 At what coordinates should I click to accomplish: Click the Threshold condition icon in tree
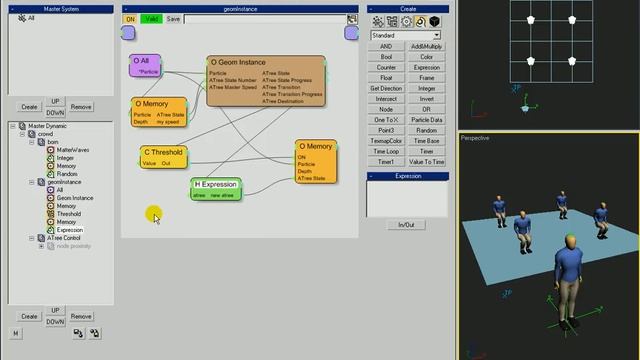tap(51, 214)
